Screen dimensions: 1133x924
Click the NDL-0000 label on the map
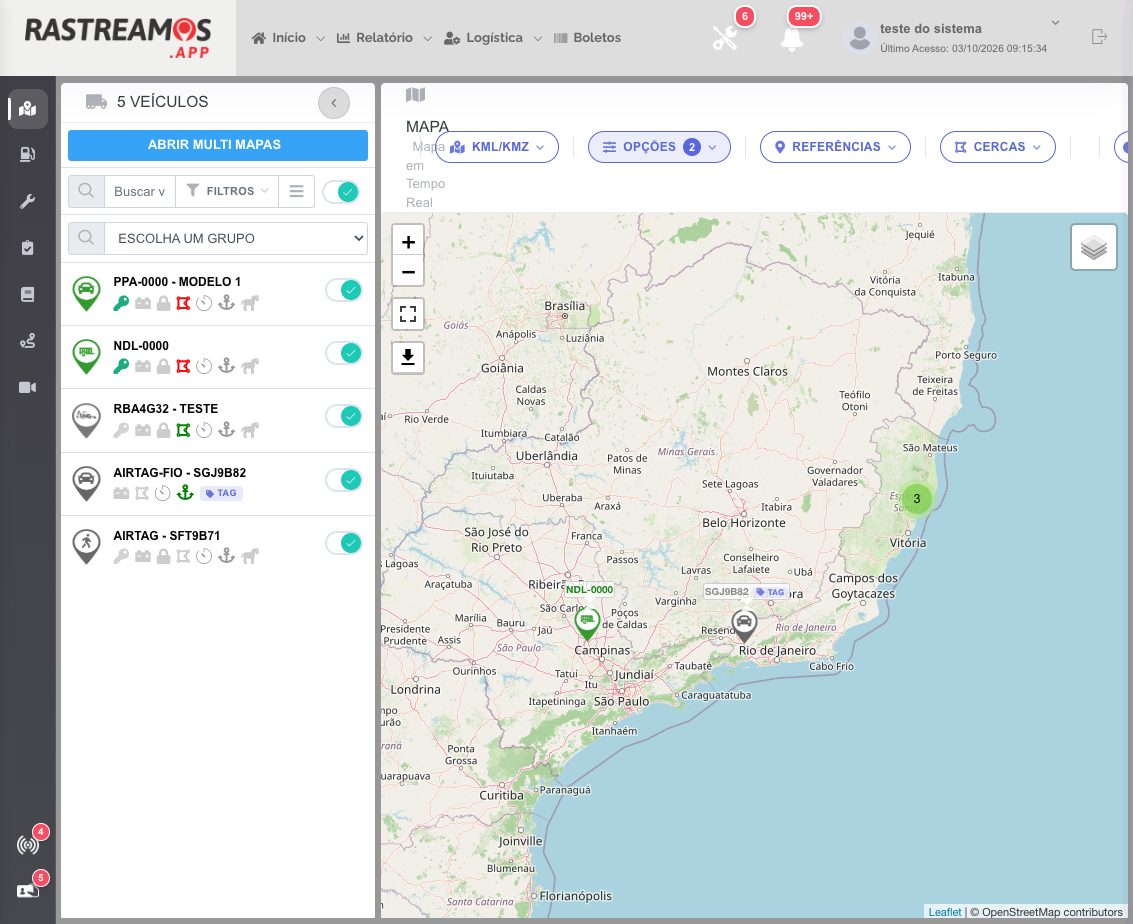coord(589,590)
